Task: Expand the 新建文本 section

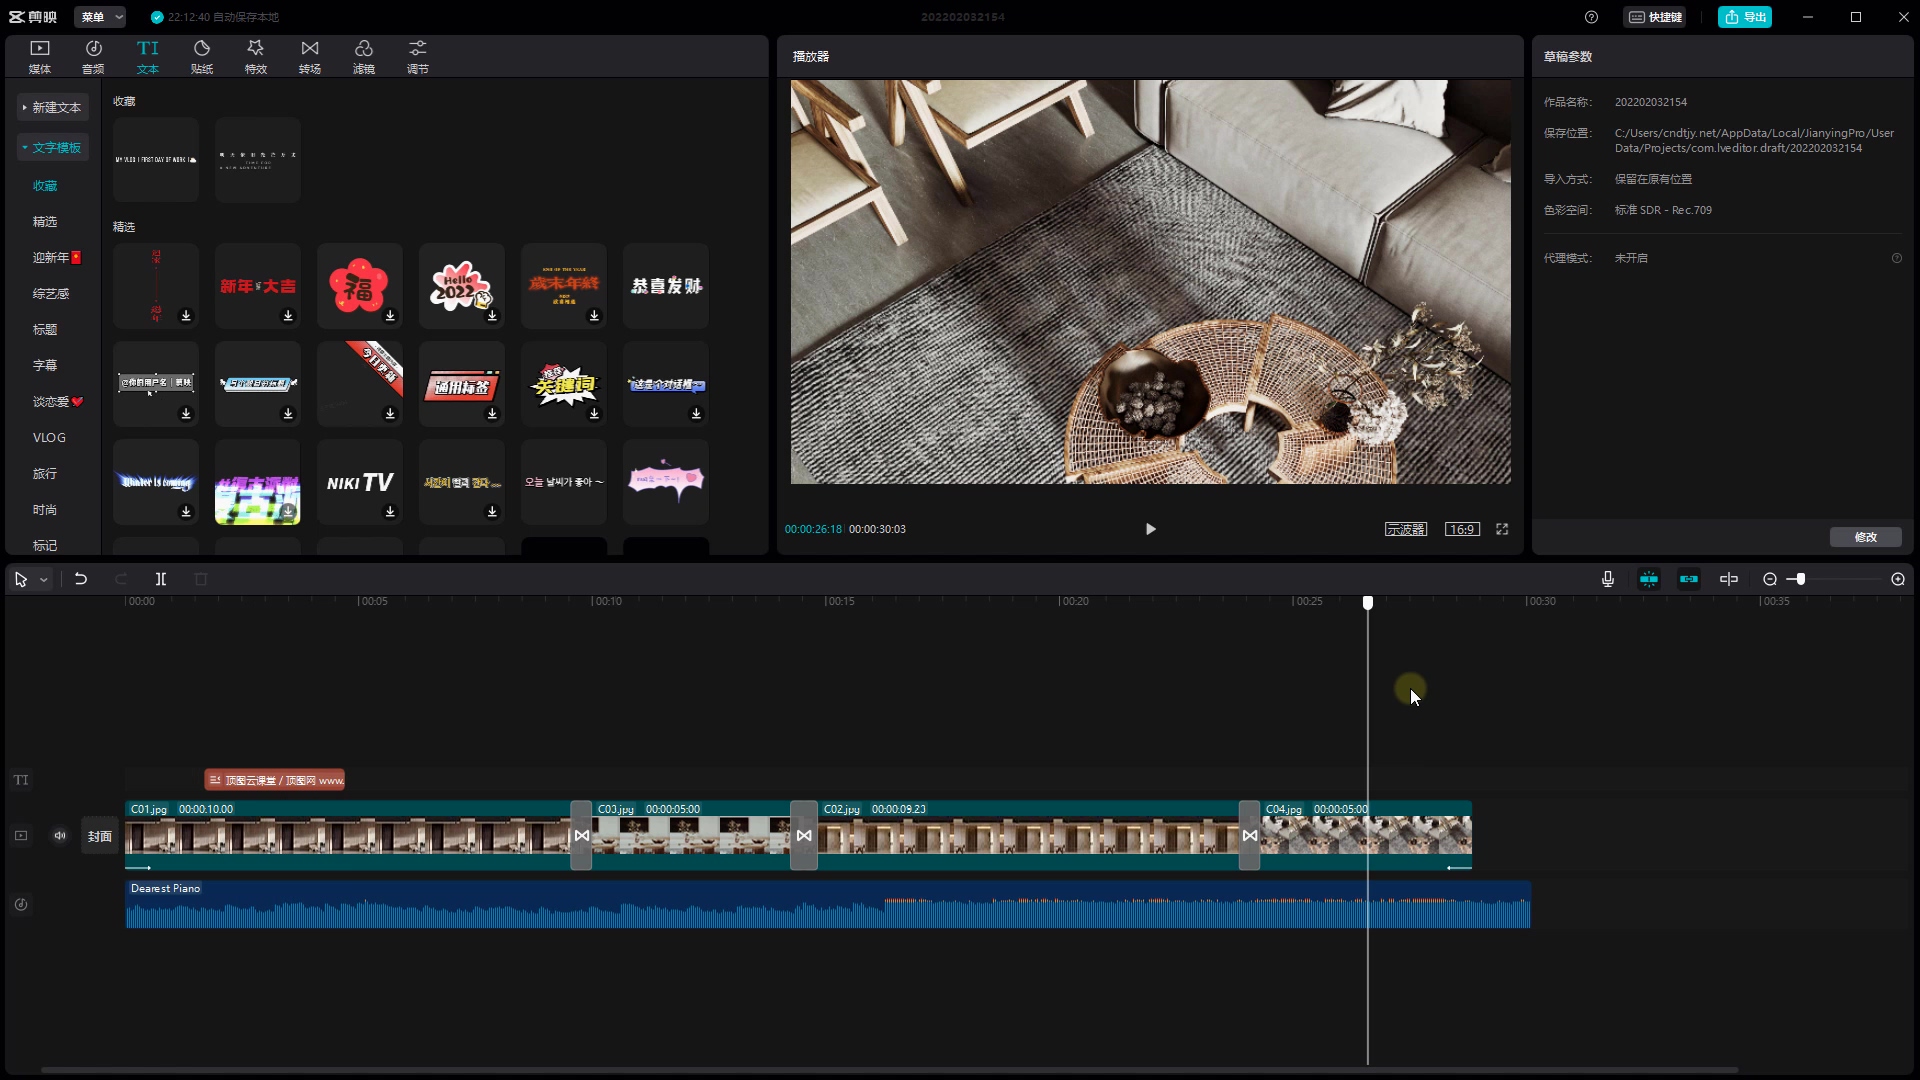Action: click(53, 107)
